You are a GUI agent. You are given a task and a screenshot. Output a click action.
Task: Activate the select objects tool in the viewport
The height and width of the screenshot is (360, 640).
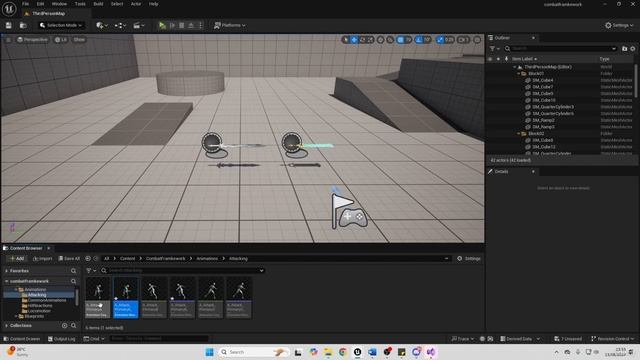(x=346, y=40)
